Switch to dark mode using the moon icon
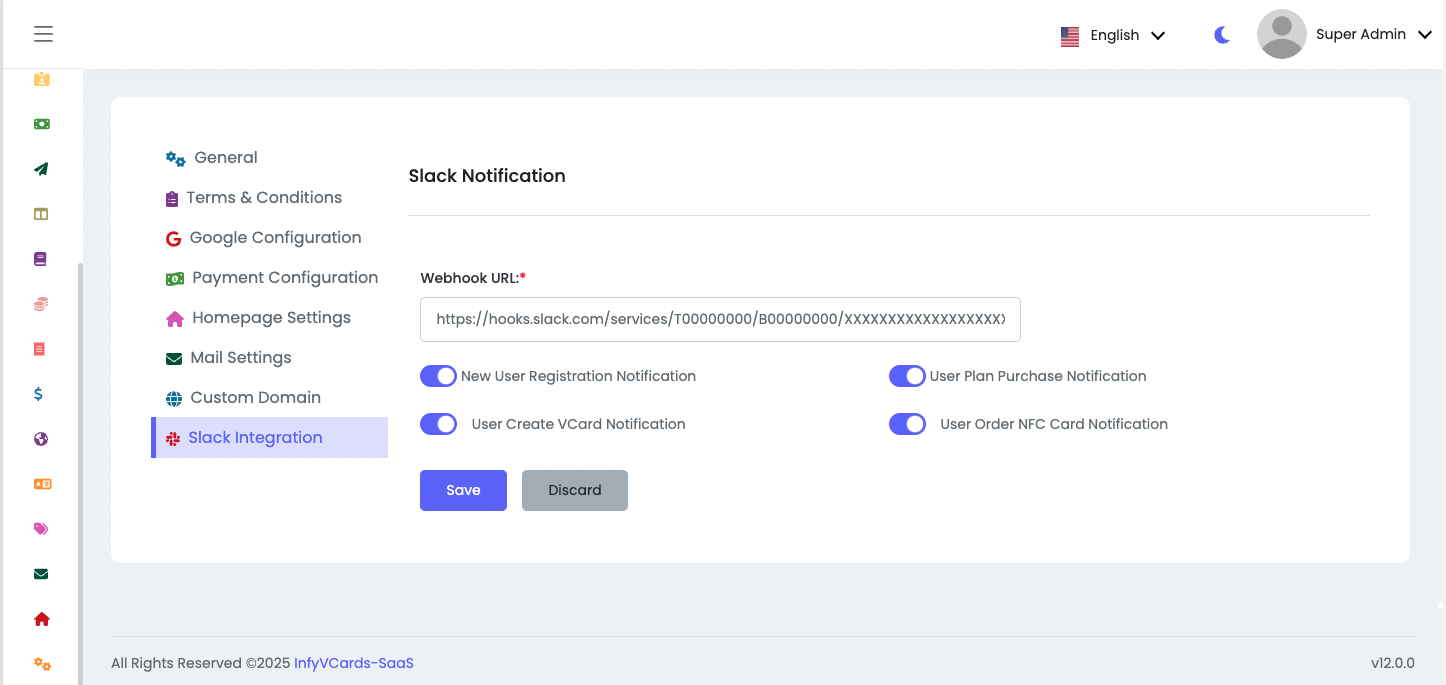Screen dimensions: 1446x685 pos(1221,34)
